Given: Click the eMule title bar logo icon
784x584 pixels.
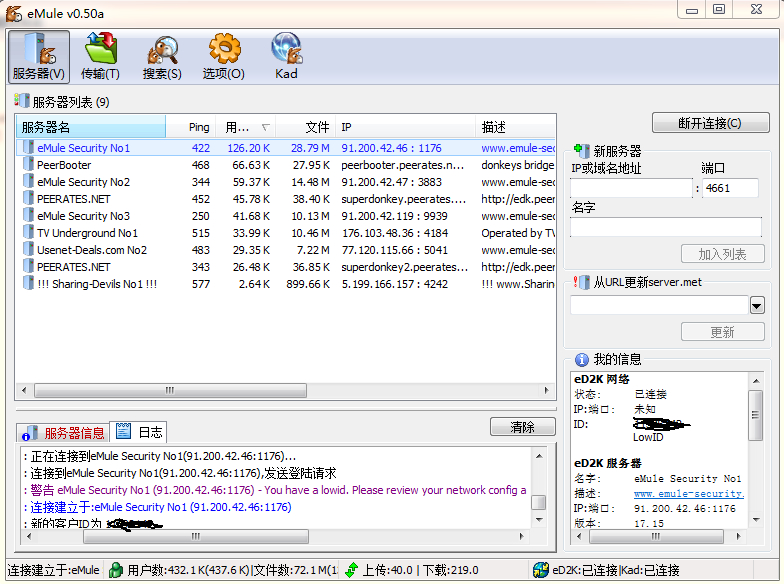Looking at the screenshot, I should coord(14,14).
